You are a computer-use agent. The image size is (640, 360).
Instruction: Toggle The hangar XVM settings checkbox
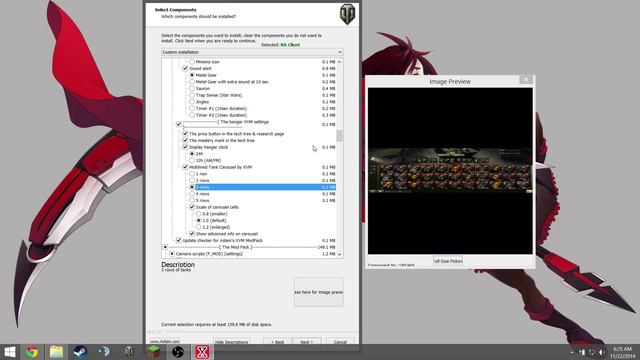tap(179, 124)
